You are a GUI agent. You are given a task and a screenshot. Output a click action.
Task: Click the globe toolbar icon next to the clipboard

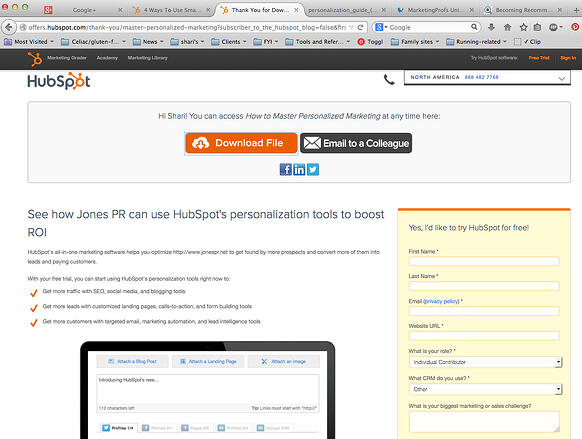click(x=555, y=27)
